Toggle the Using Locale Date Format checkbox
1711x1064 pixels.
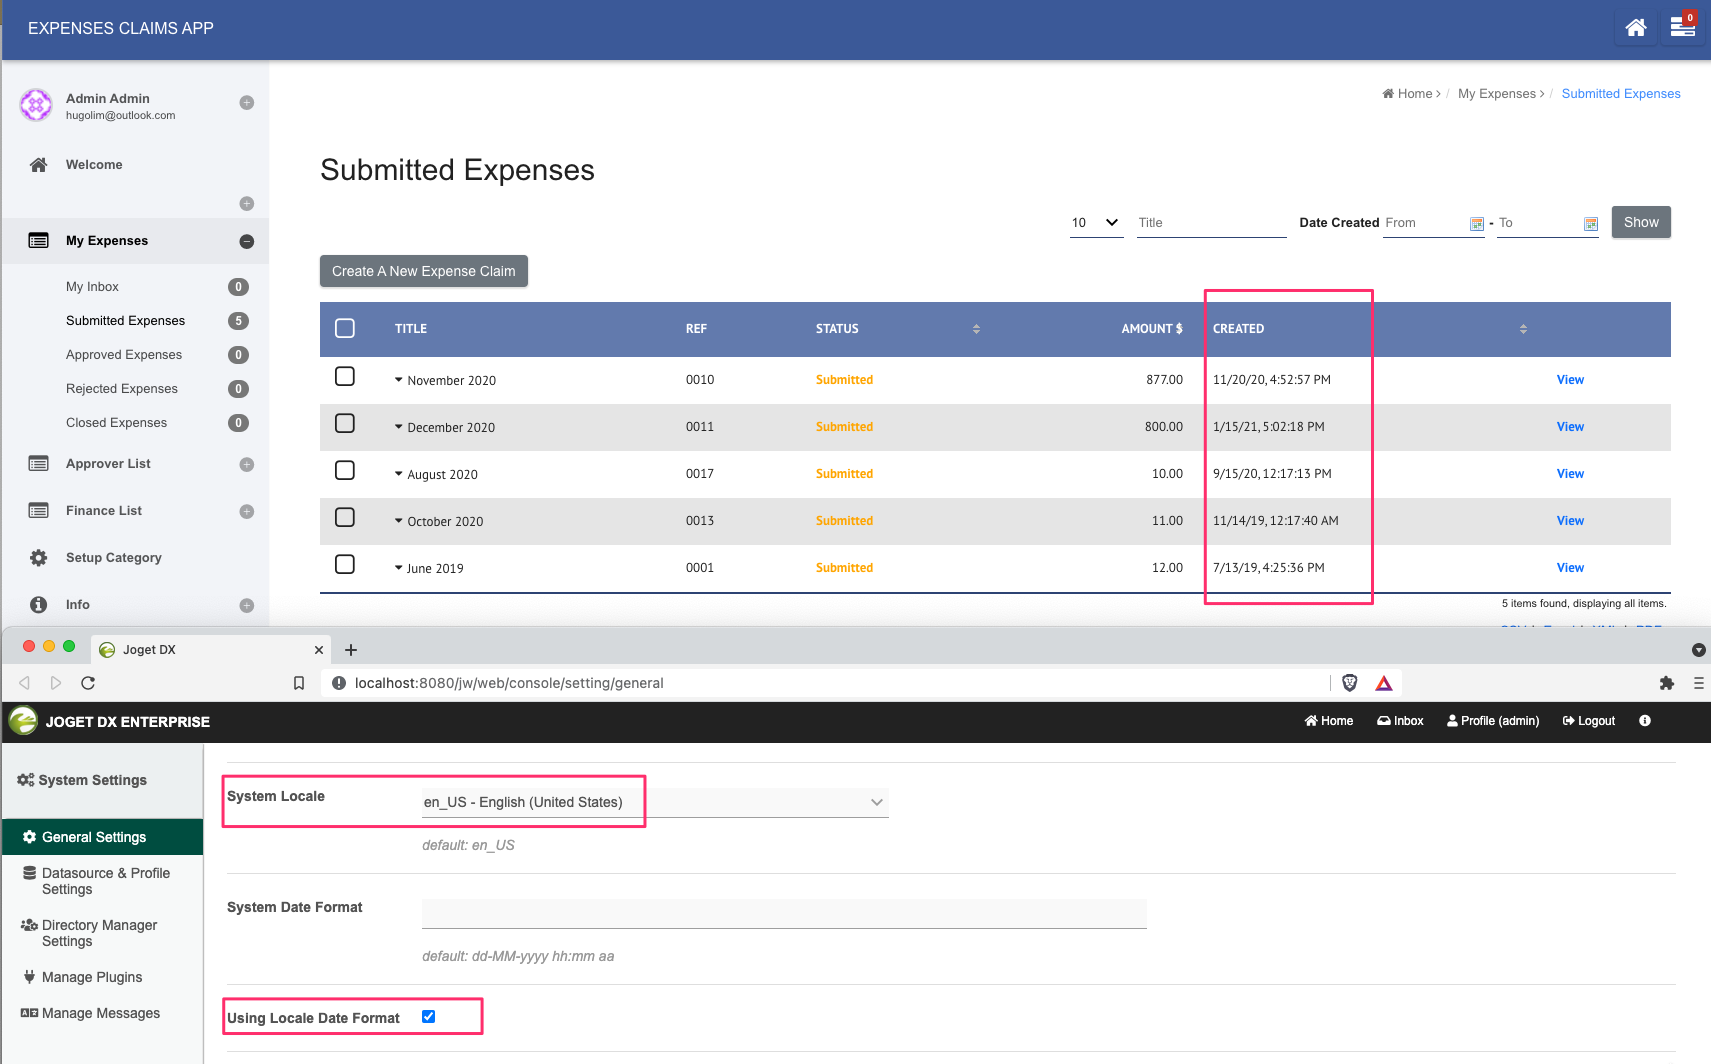coord(429,1017)
